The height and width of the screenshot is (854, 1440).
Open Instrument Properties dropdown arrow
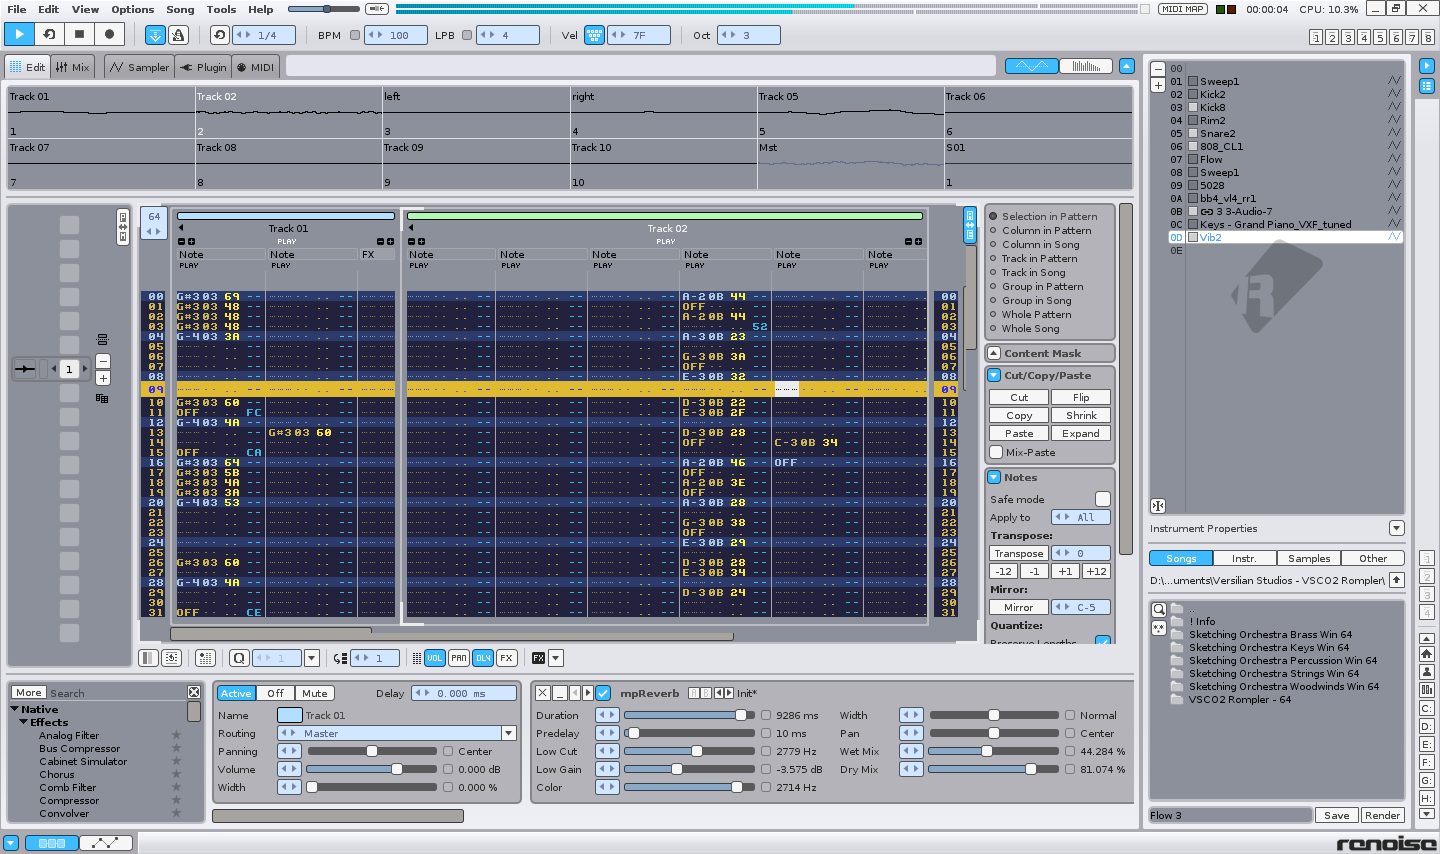1397,528
